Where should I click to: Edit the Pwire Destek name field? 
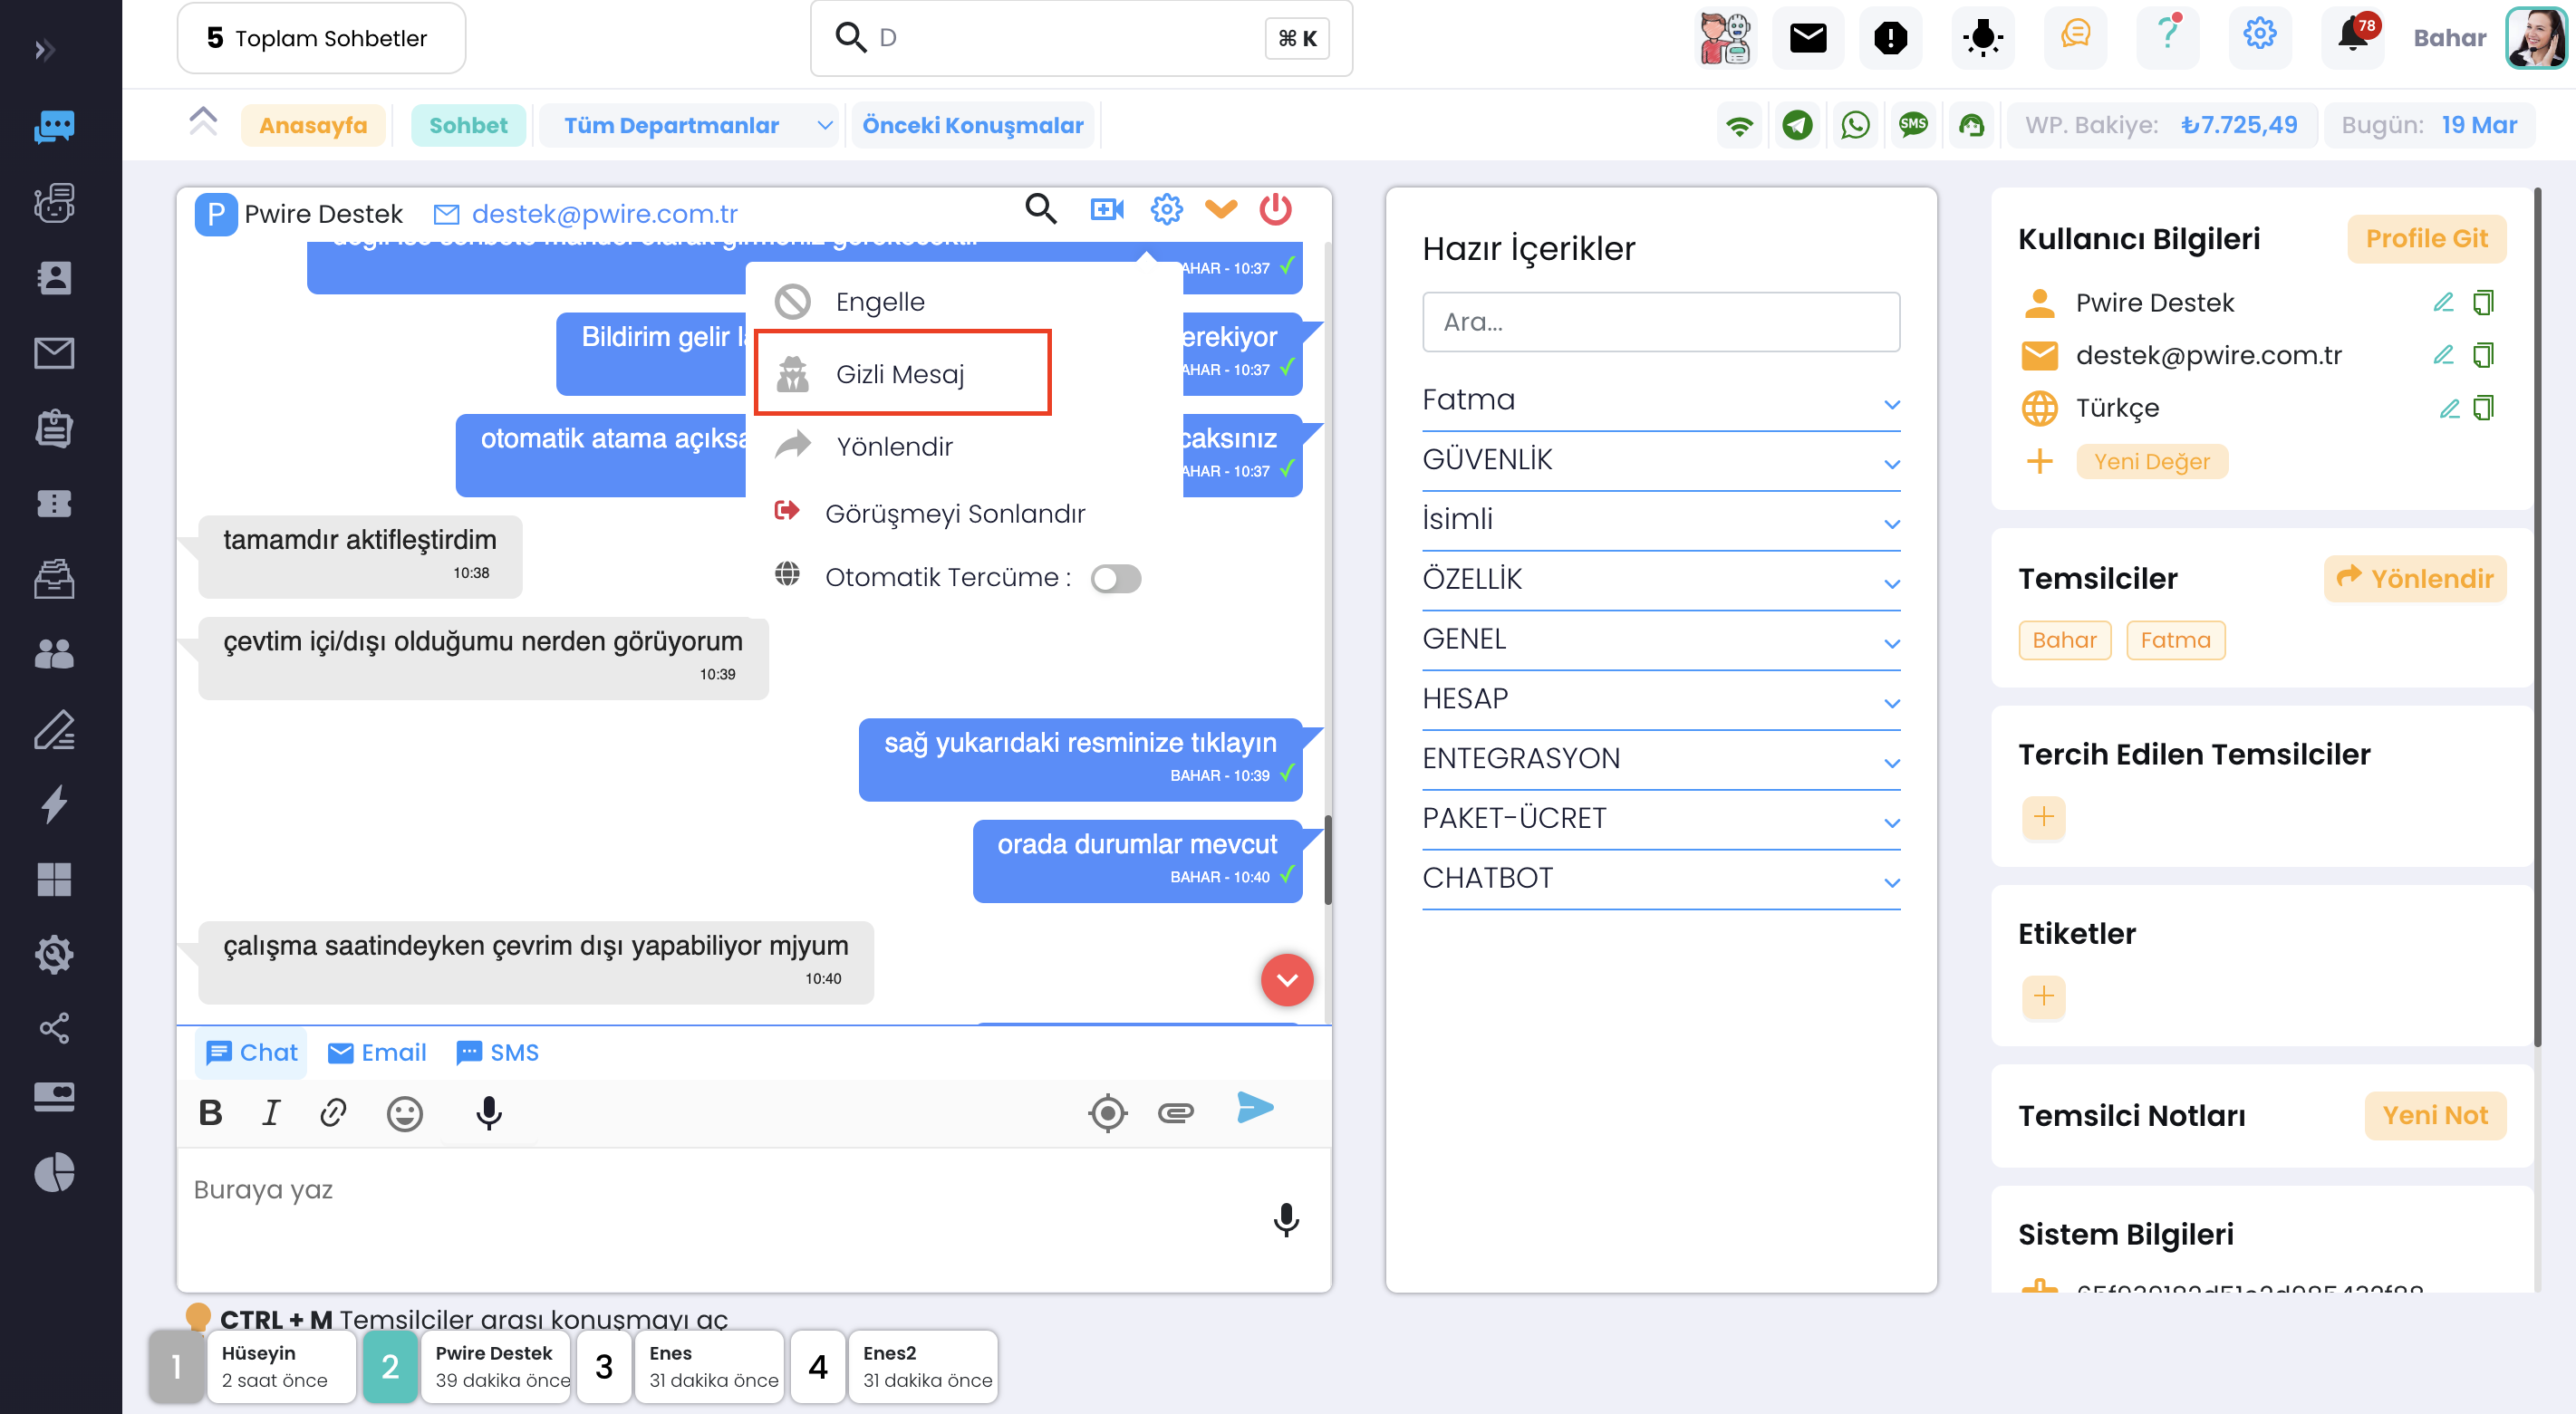[x=2443, y=302]
